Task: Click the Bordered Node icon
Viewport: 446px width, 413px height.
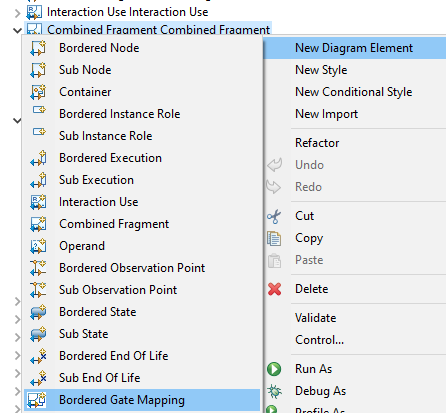Action: (x=38, y=48)
